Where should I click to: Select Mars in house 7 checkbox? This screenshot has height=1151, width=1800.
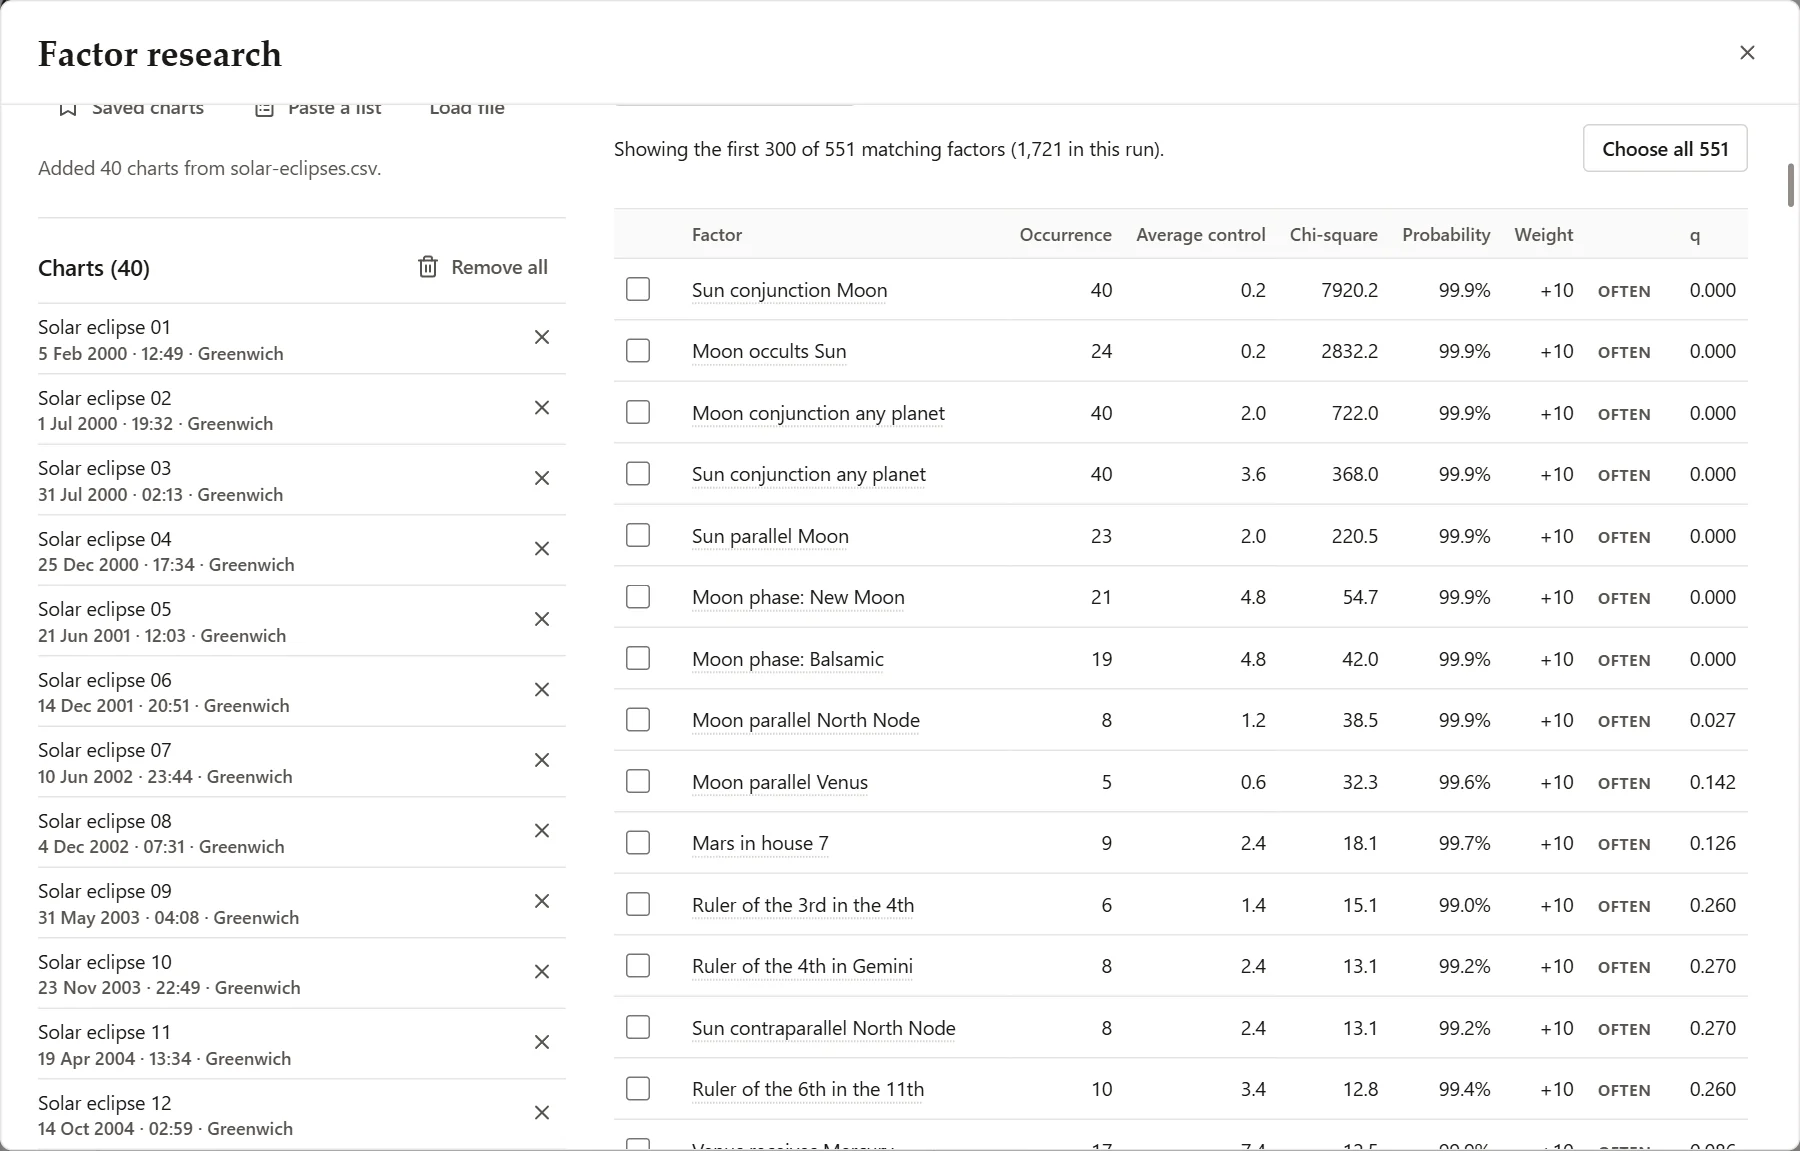638,843
